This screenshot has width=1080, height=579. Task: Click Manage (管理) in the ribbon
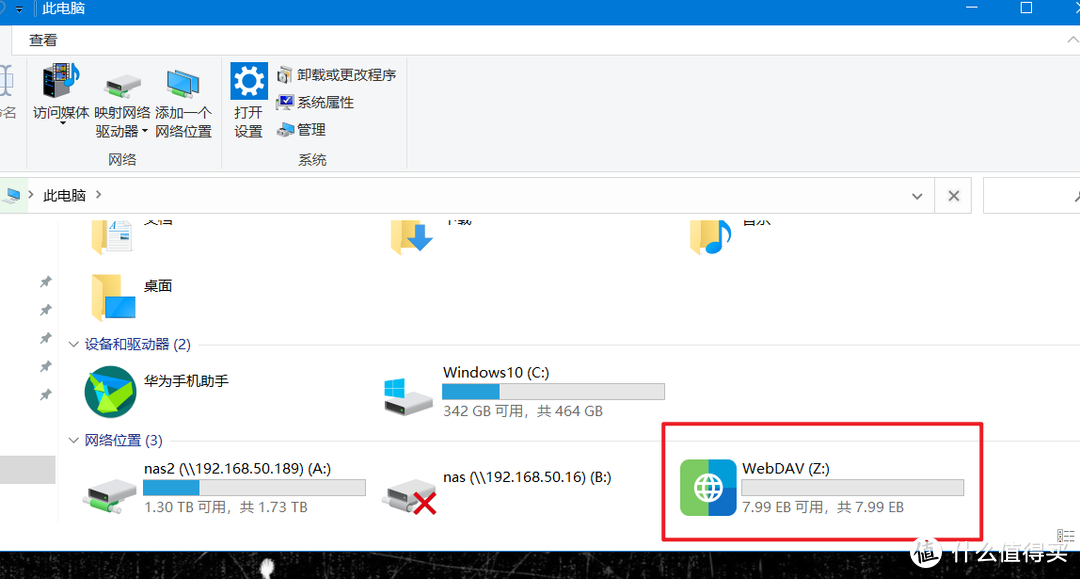(301, 129)
